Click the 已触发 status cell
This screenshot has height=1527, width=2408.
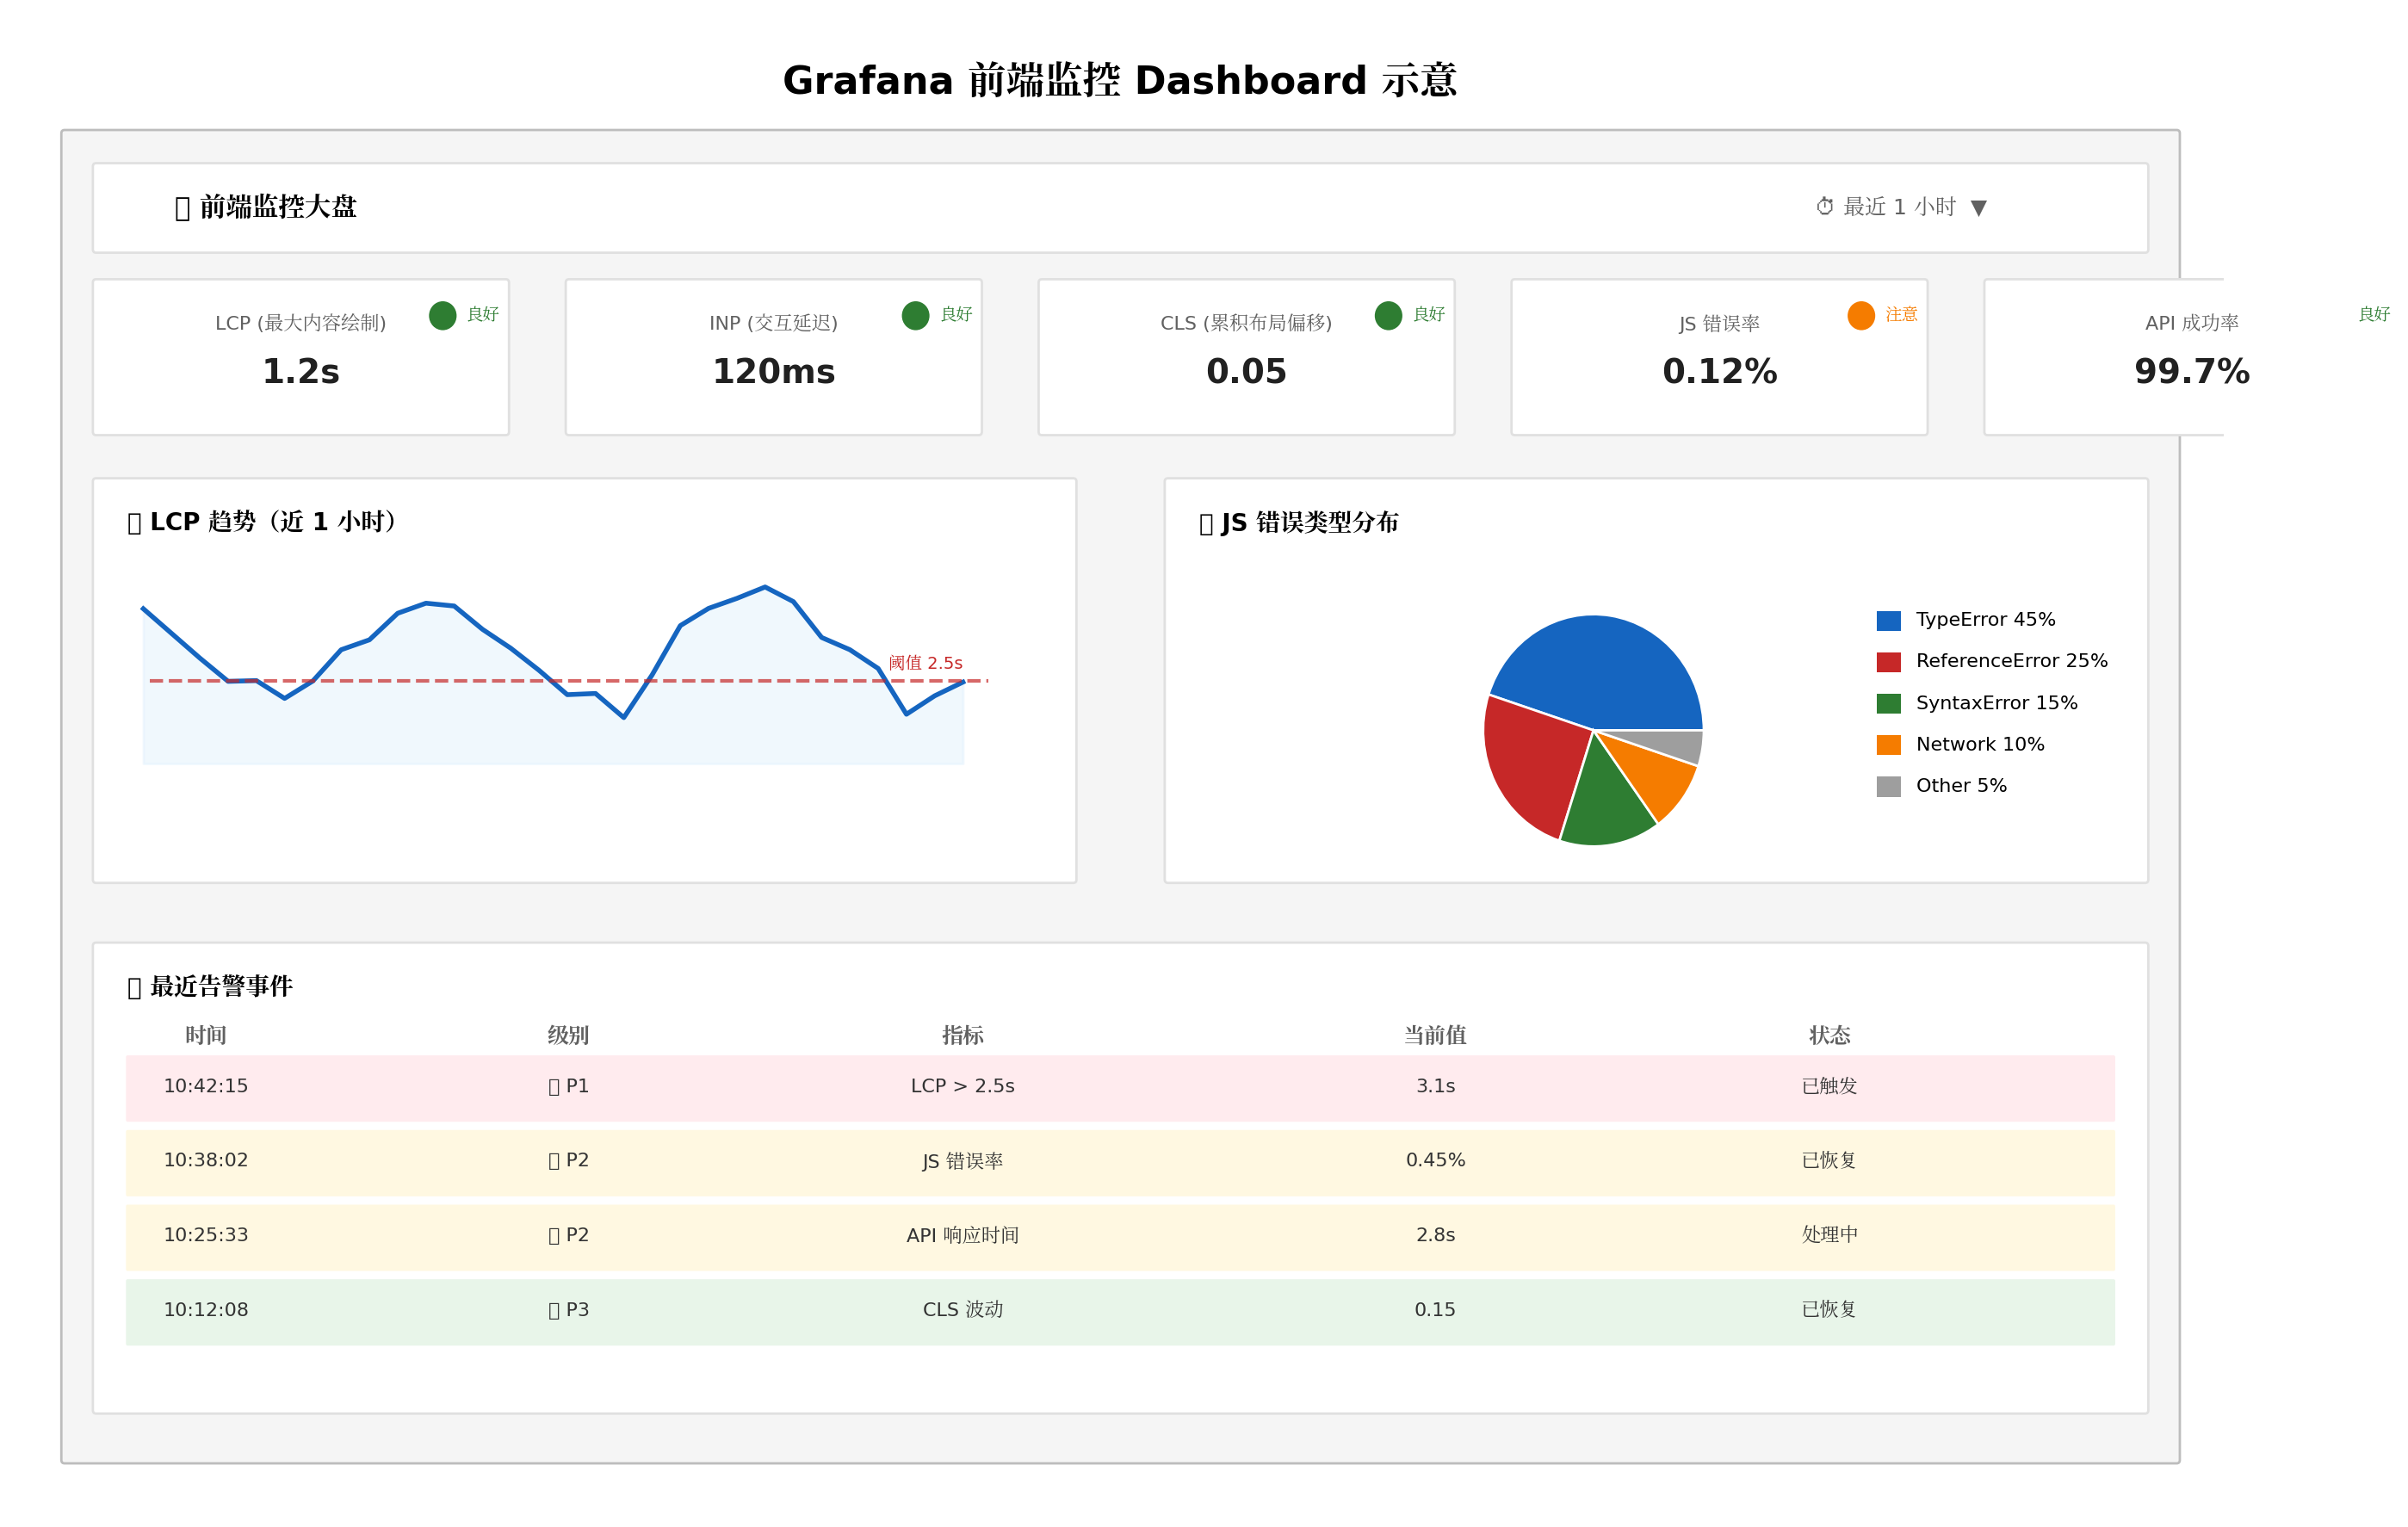coord(1830,1086)
